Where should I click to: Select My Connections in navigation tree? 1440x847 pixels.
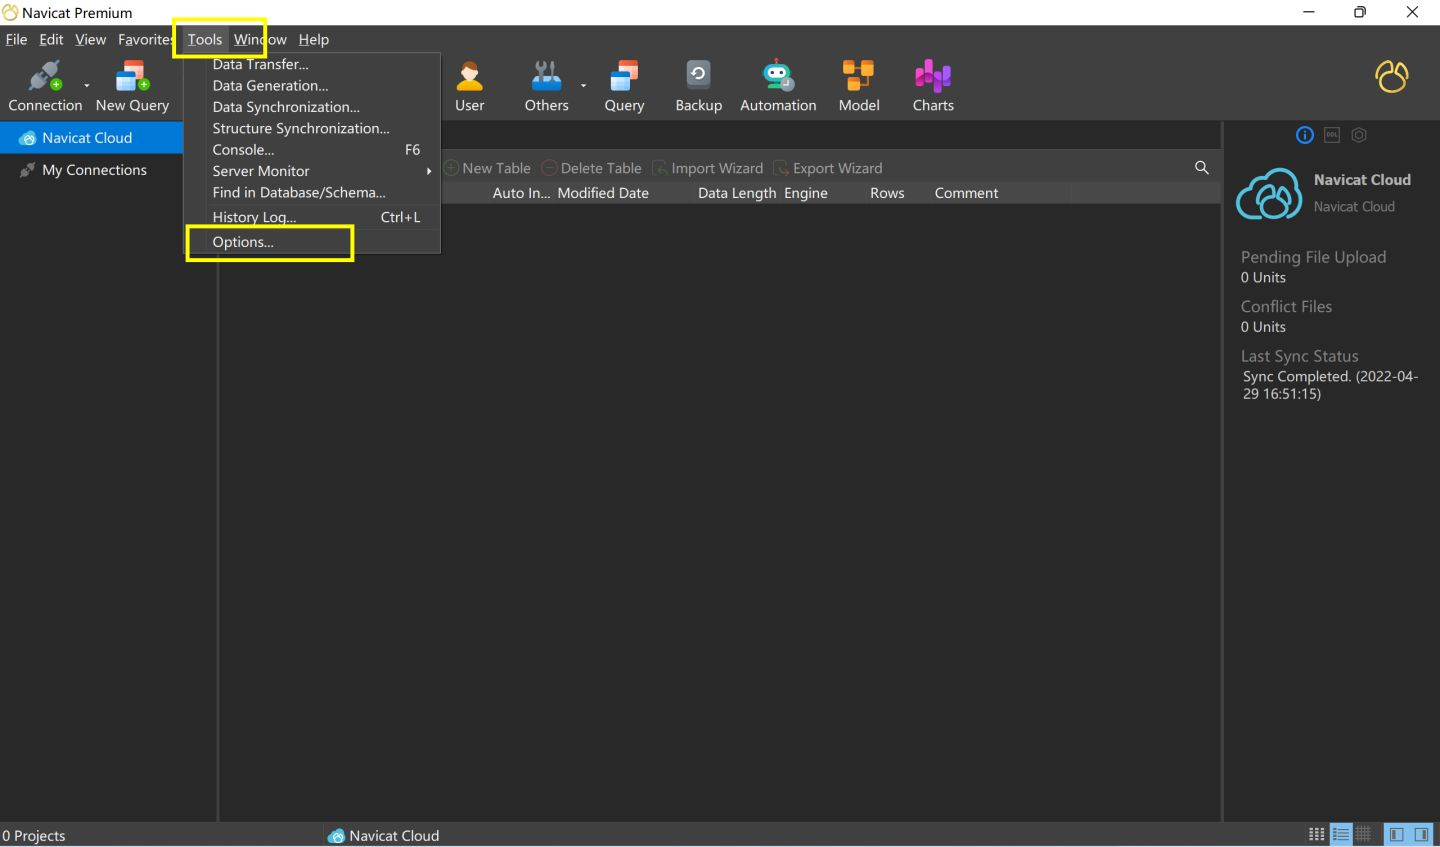tap(92, 170)
